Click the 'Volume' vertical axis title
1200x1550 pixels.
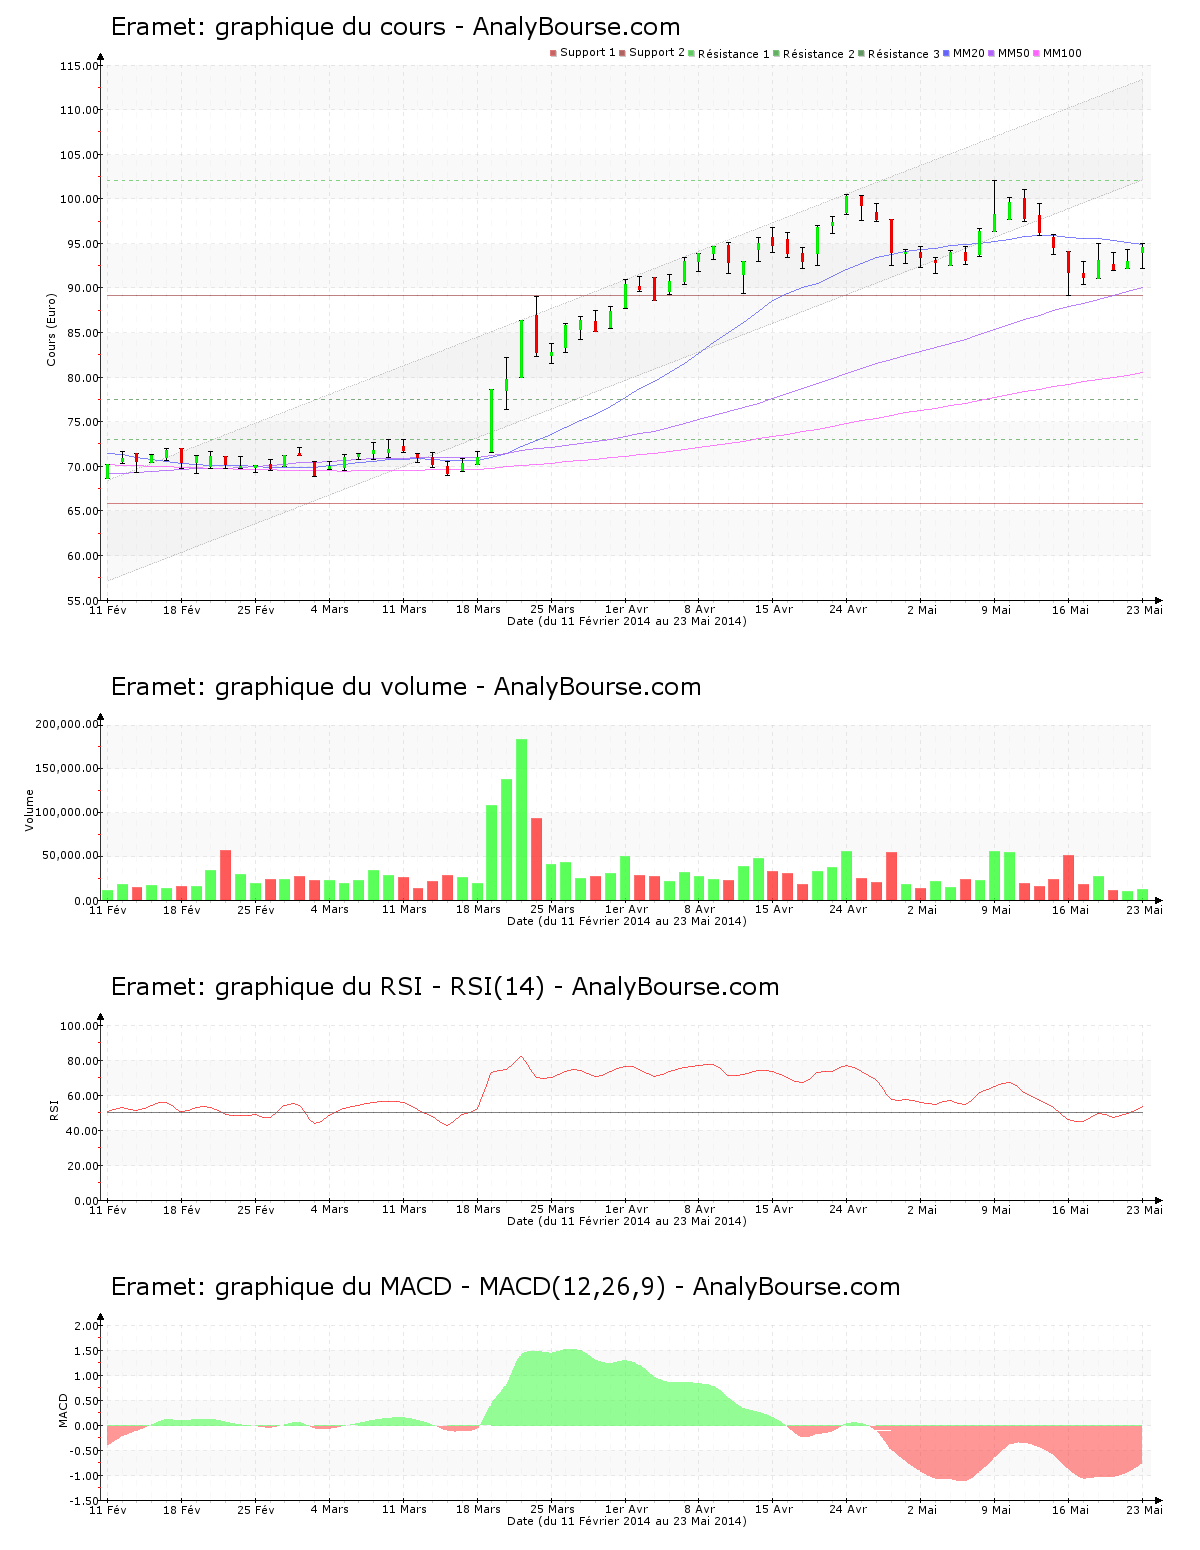pos(29,810)
